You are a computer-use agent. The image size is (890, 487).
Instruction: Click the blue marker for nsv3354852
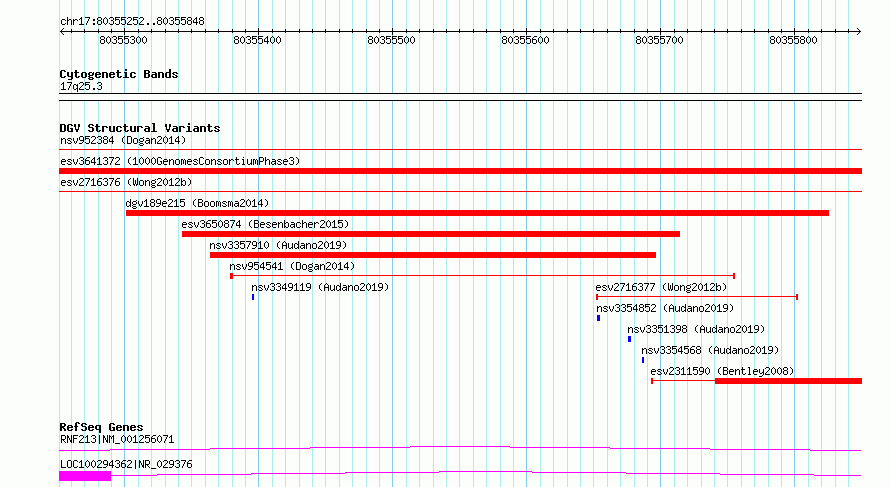[x=598, y=318]
